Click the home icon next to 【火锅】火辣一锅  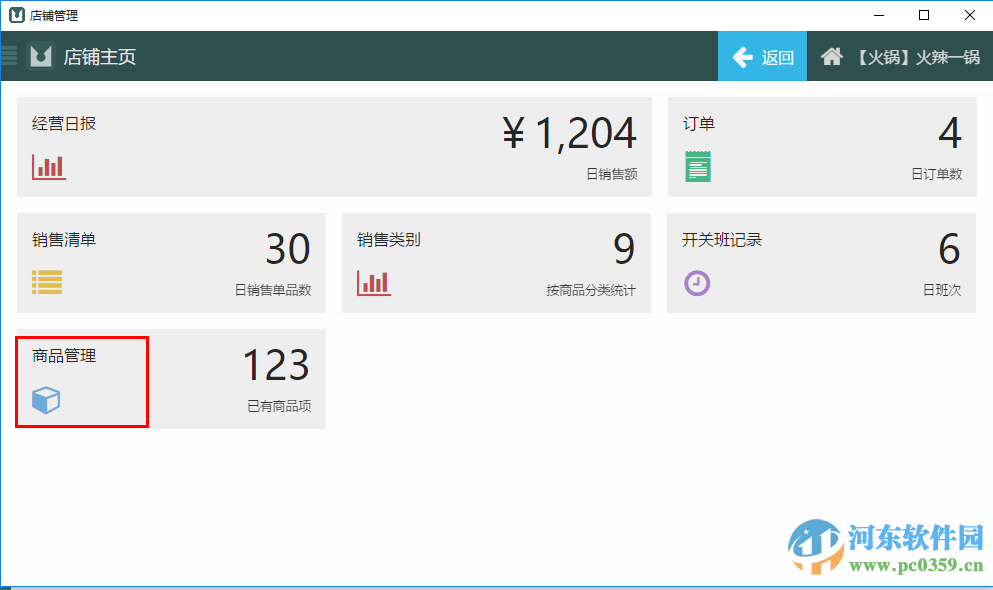[831, 57]
